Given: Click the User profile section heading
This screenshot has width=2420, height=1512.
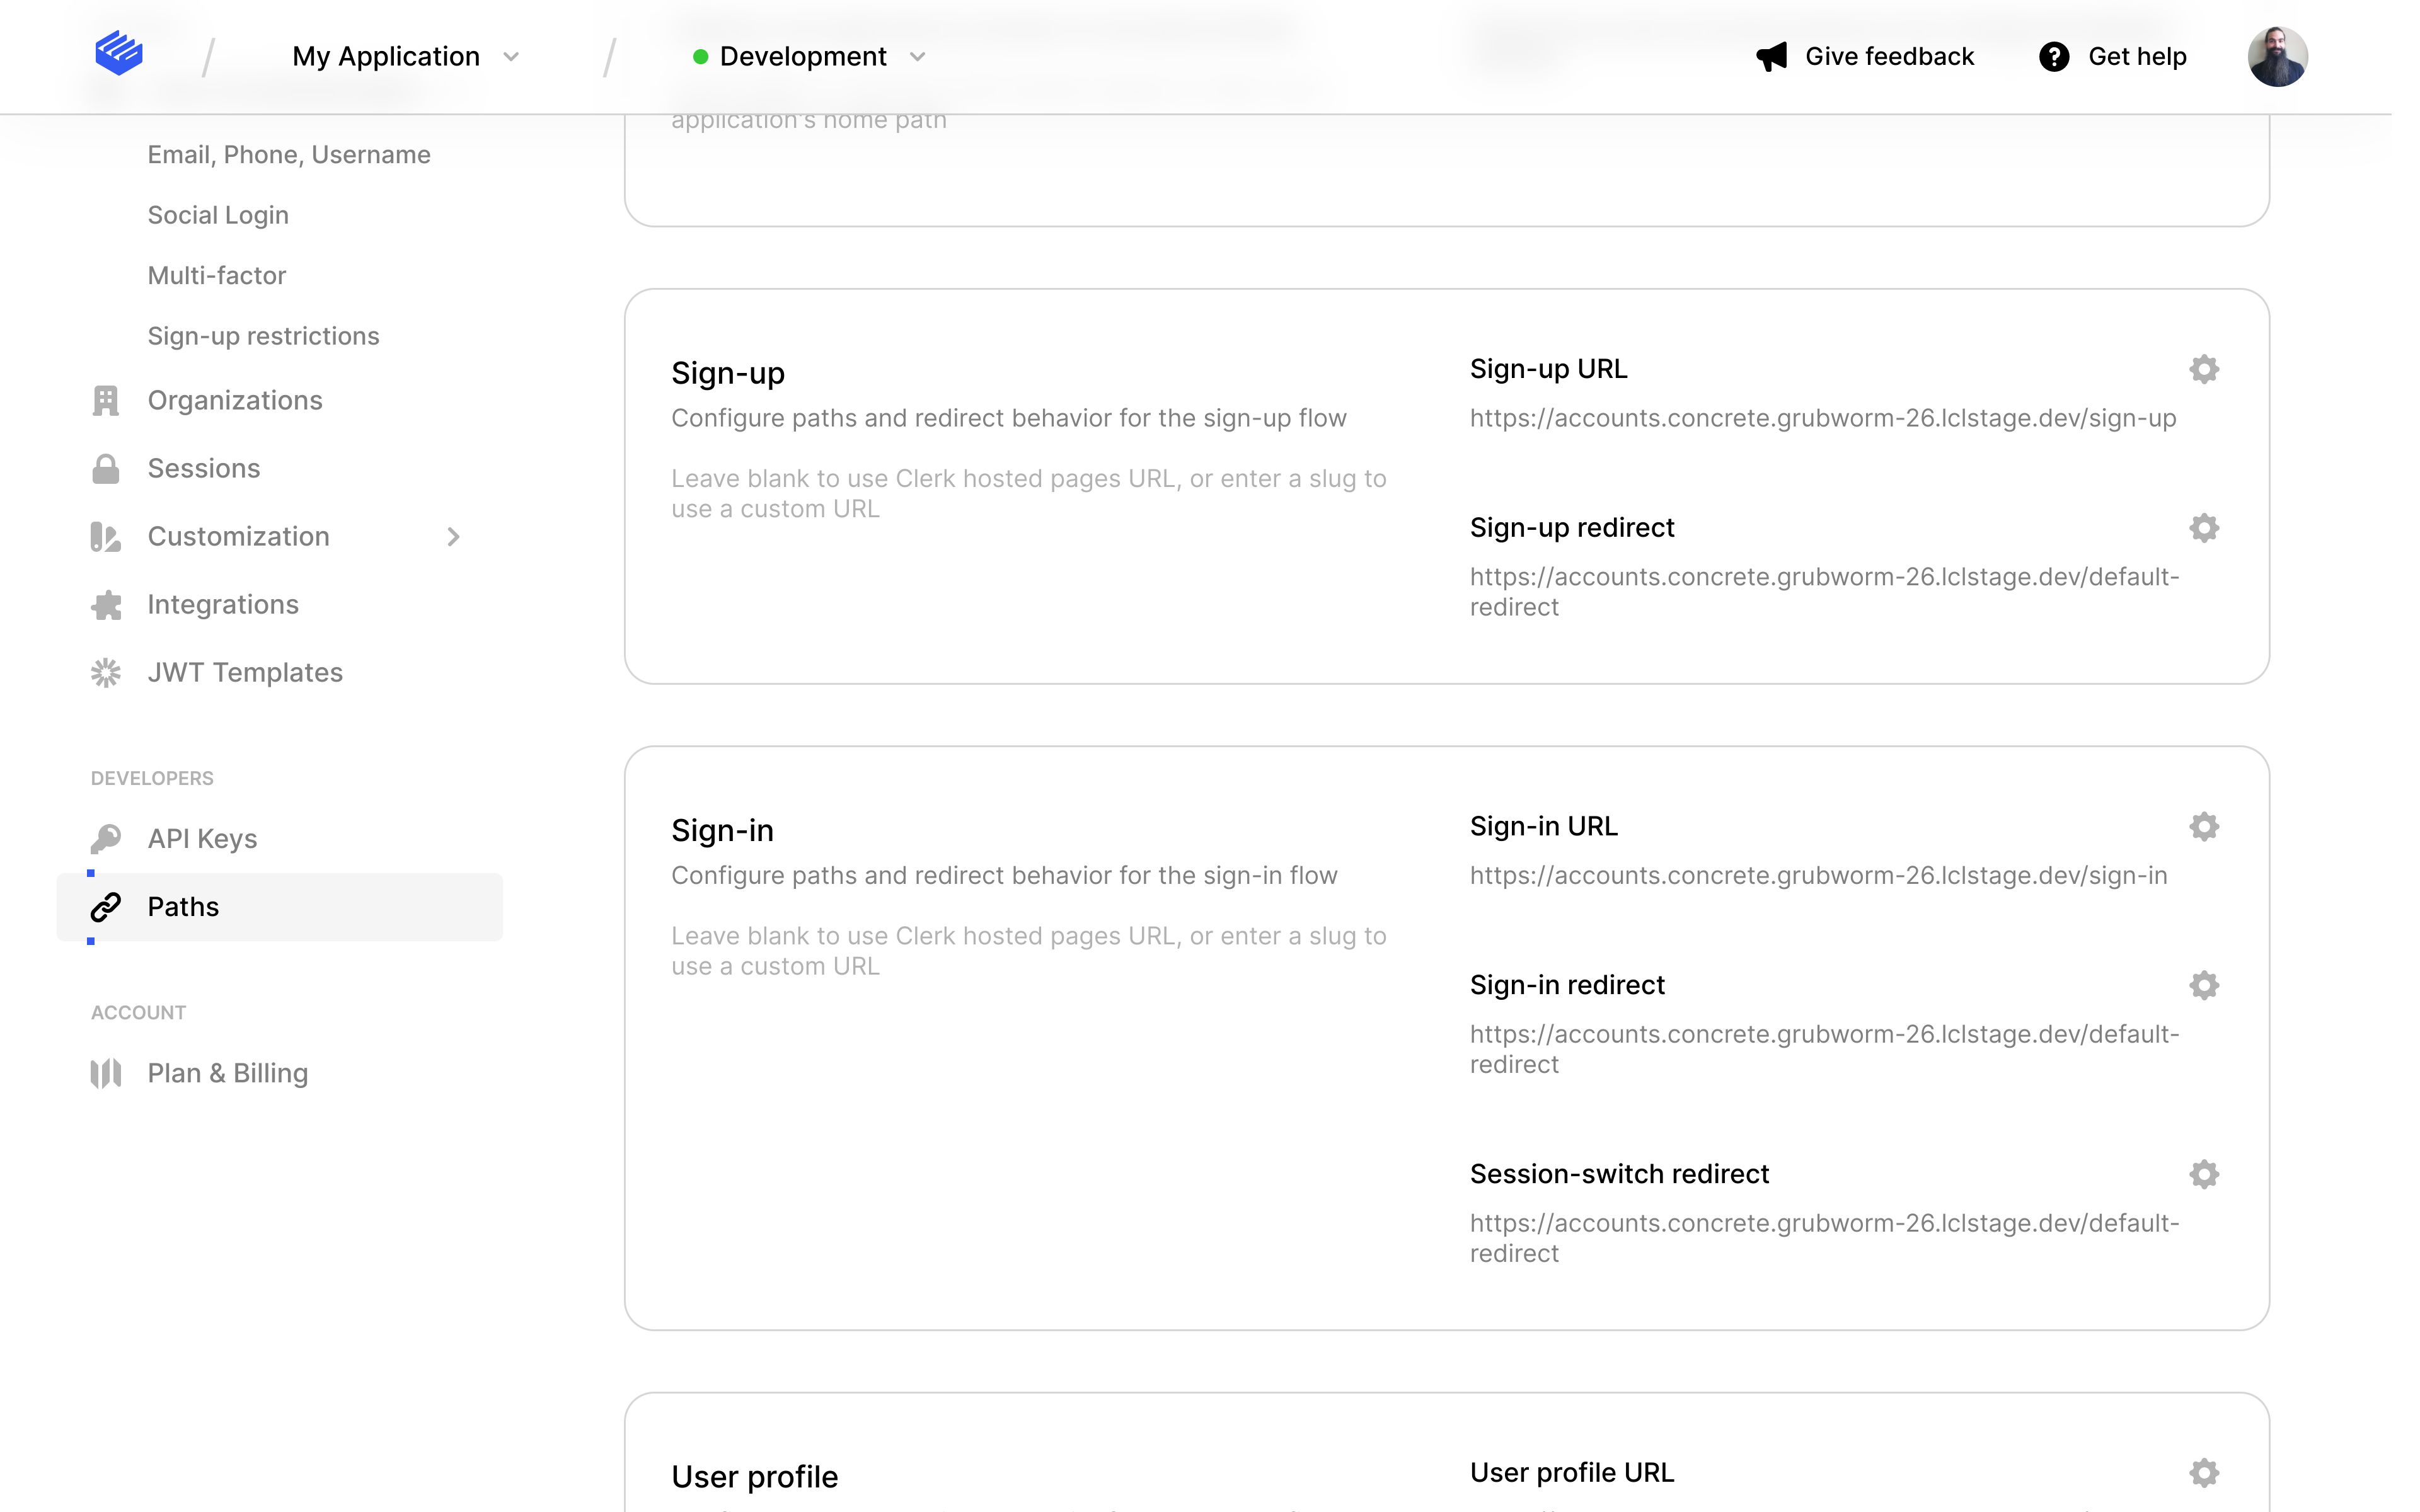Looking at the screenshot, I should click(x=755, y=1477).
